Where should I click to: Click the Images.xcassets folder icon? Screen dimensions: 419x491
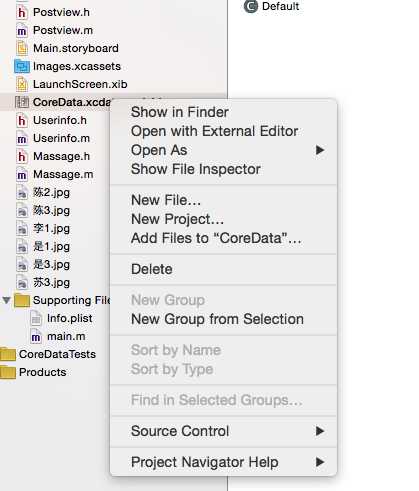[x=22, y=66]
